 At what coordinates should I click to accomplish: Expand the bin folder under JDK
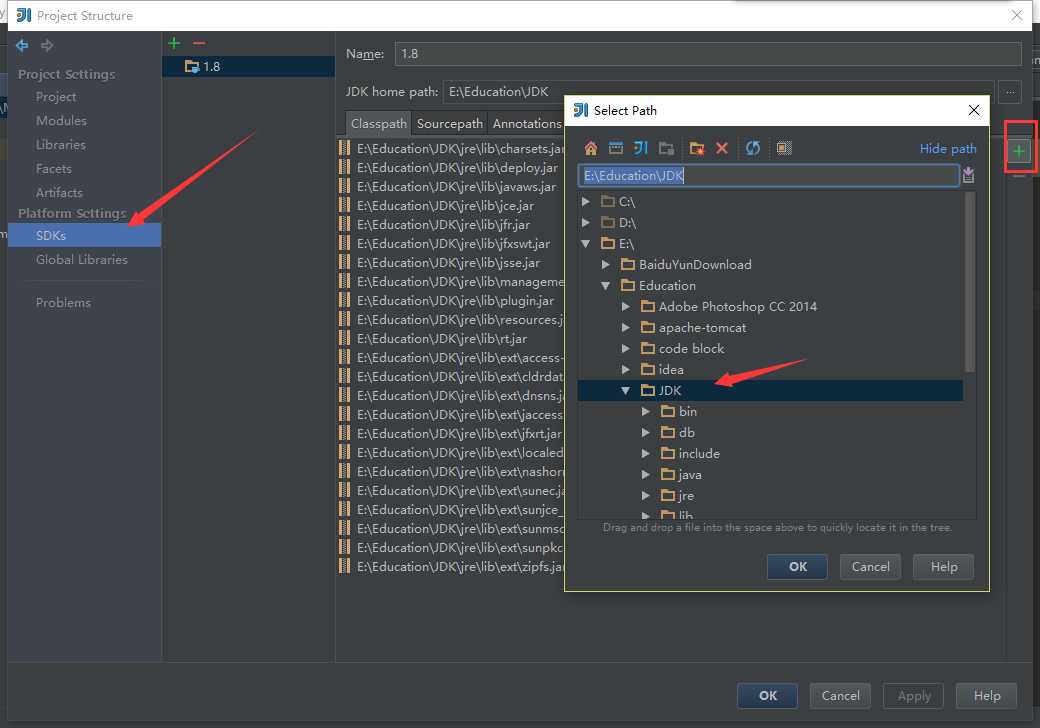[645, 412]
